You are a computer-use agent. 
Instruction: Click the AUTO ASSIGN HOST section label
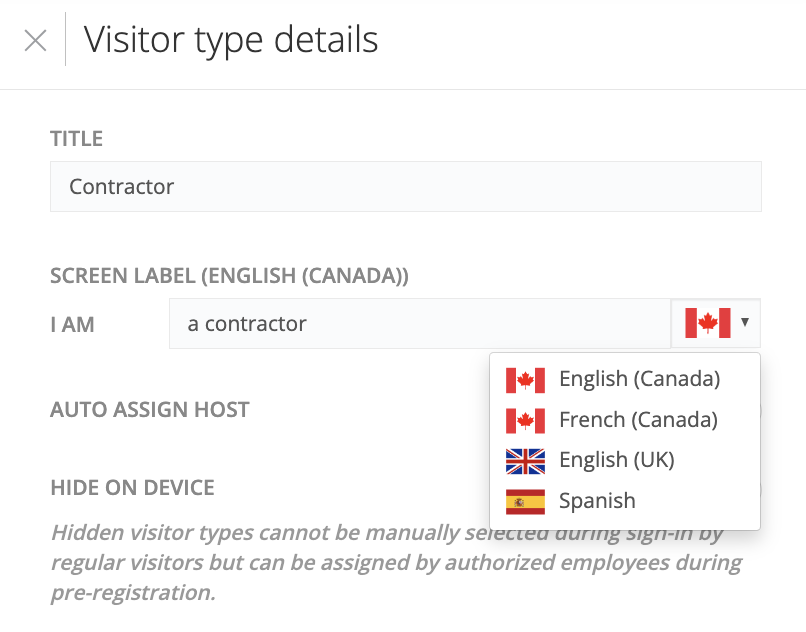point(149,410)
